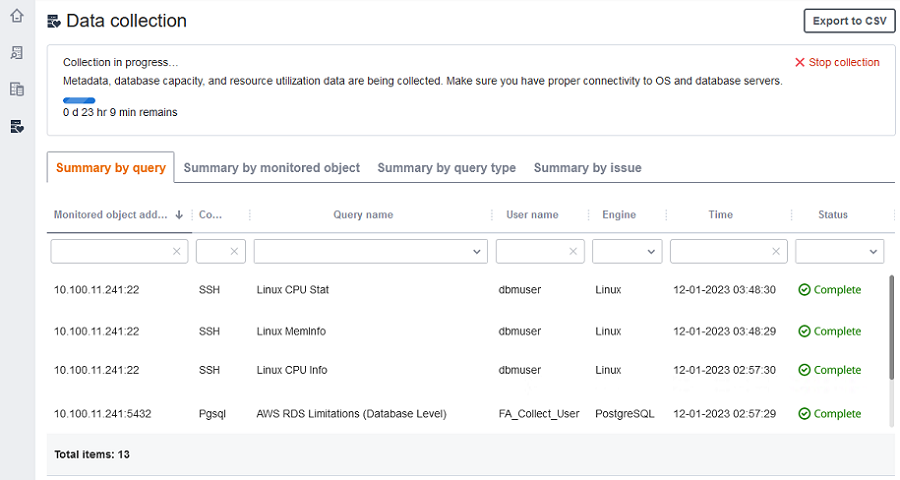Open the Home icon in sidebar
900x480 pixels.
coord(17,16)
